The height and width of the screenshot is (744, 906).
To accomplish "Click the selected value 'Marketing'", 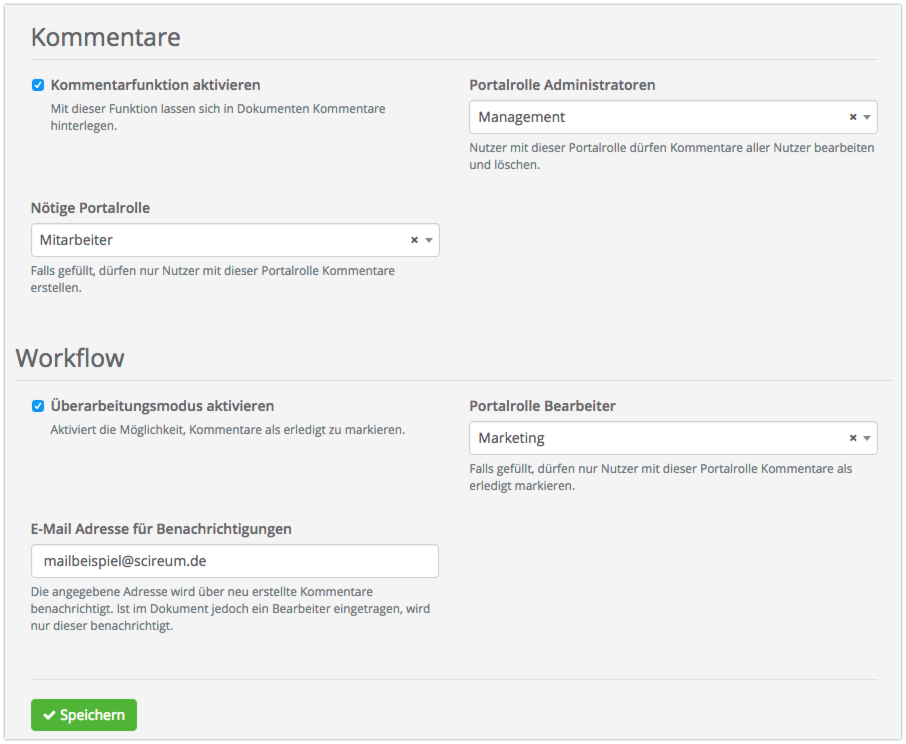I will click(511, 438).
